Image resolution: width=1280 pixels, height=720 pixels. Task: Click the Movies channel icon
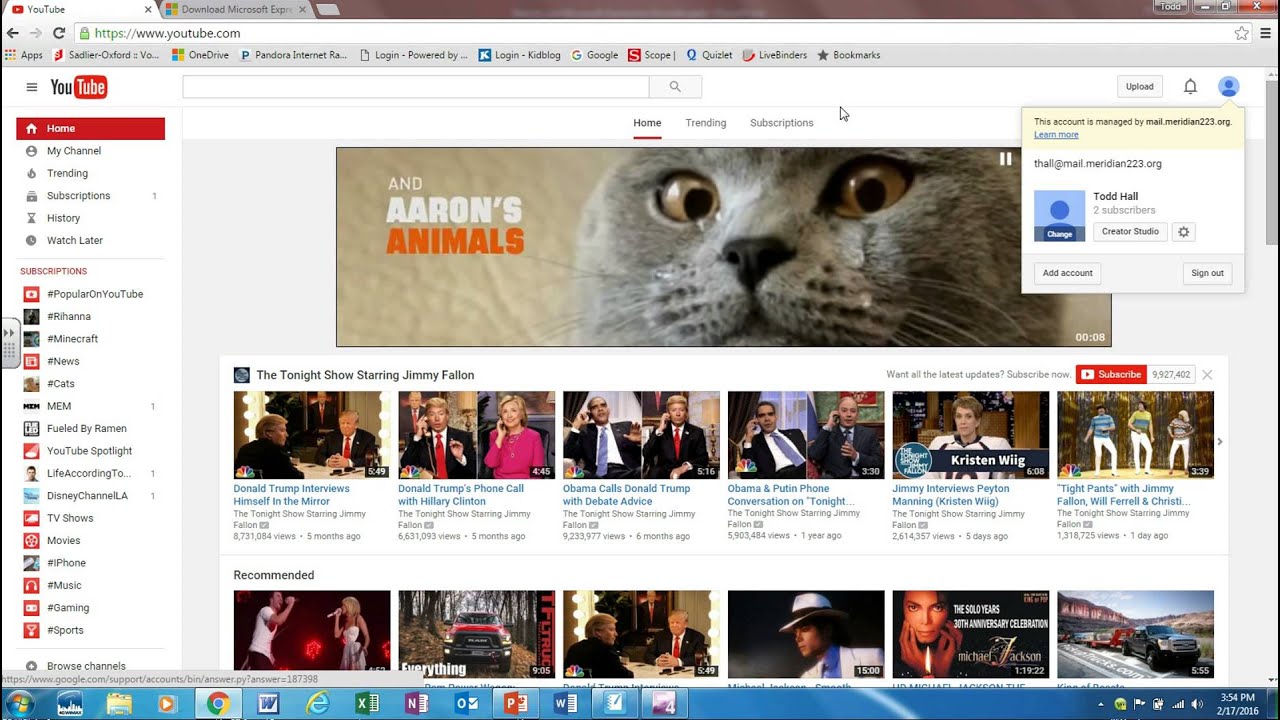pos(31,541)
